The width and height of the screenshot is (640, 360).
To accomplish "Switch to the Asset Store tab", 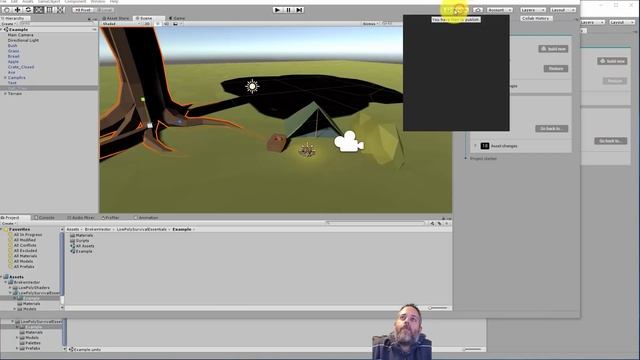I will (116, 18).
